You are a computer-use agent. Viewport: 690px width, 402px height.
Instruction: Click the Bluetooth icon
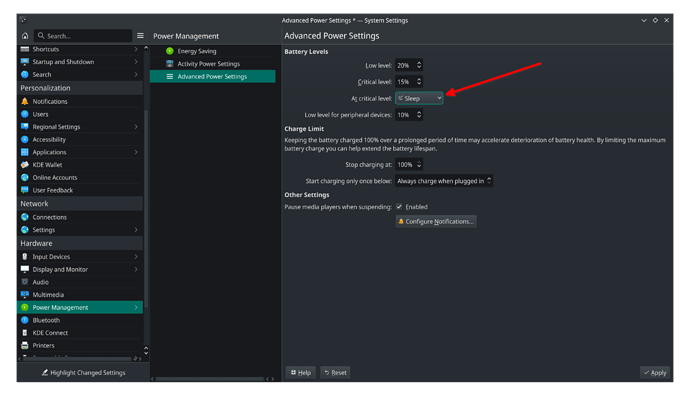coord(25,320)
